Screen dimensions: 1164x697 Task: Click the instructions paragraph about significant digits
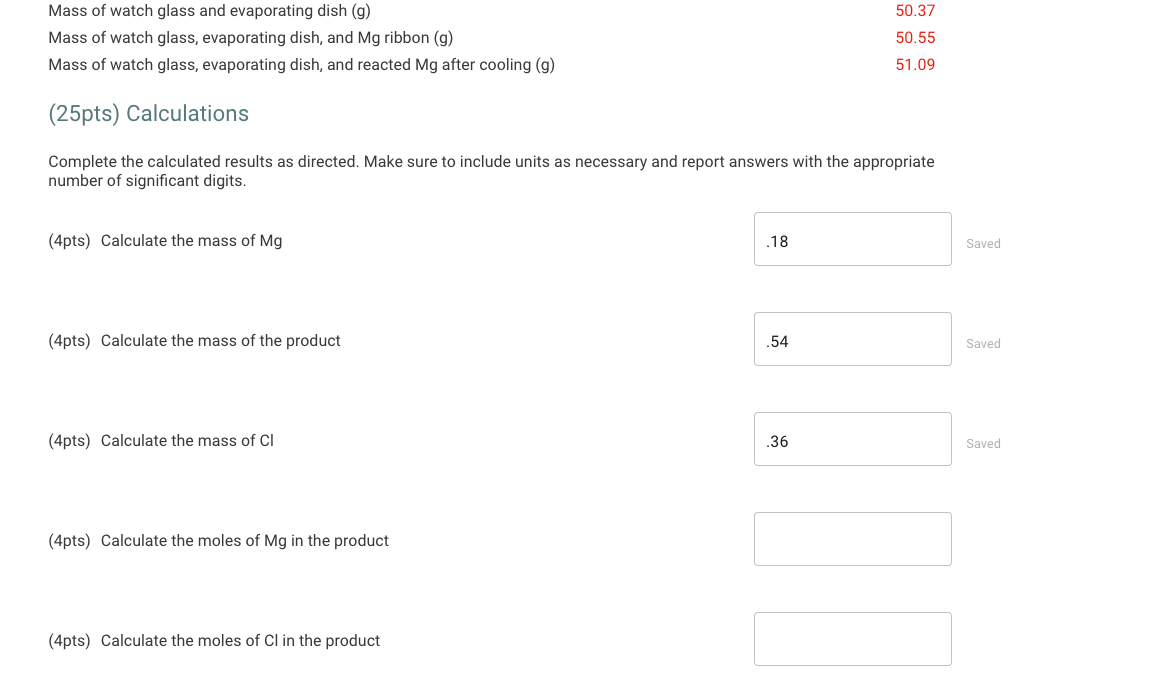490,170
